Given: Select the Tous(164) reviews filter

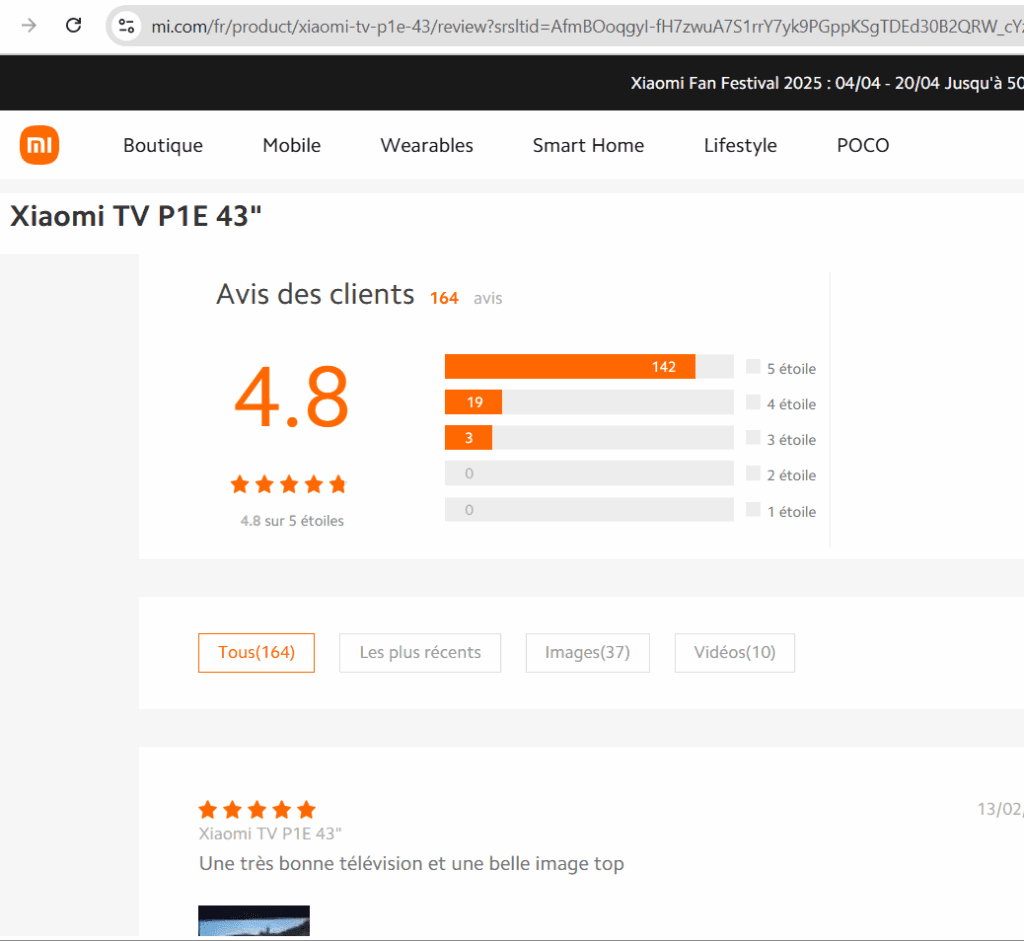Looking at the screenshot, I should coord(257,652).
